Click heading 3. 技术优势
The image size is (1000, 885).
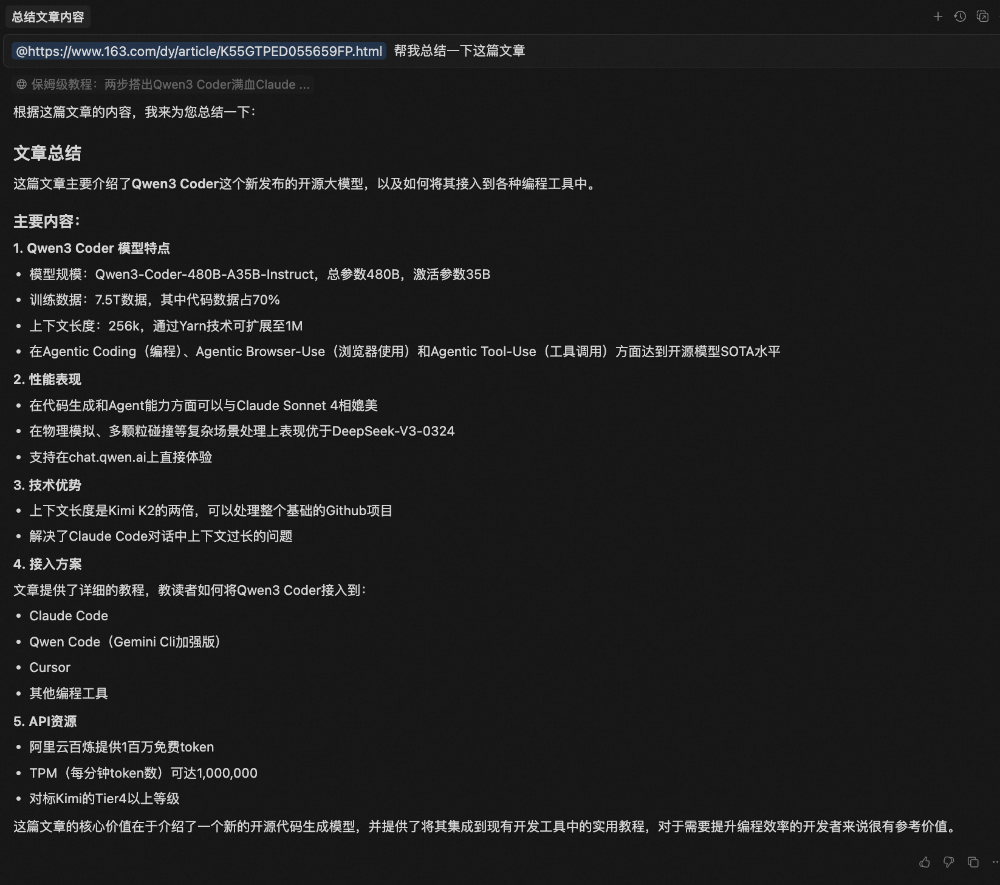[x=47, y=485]
